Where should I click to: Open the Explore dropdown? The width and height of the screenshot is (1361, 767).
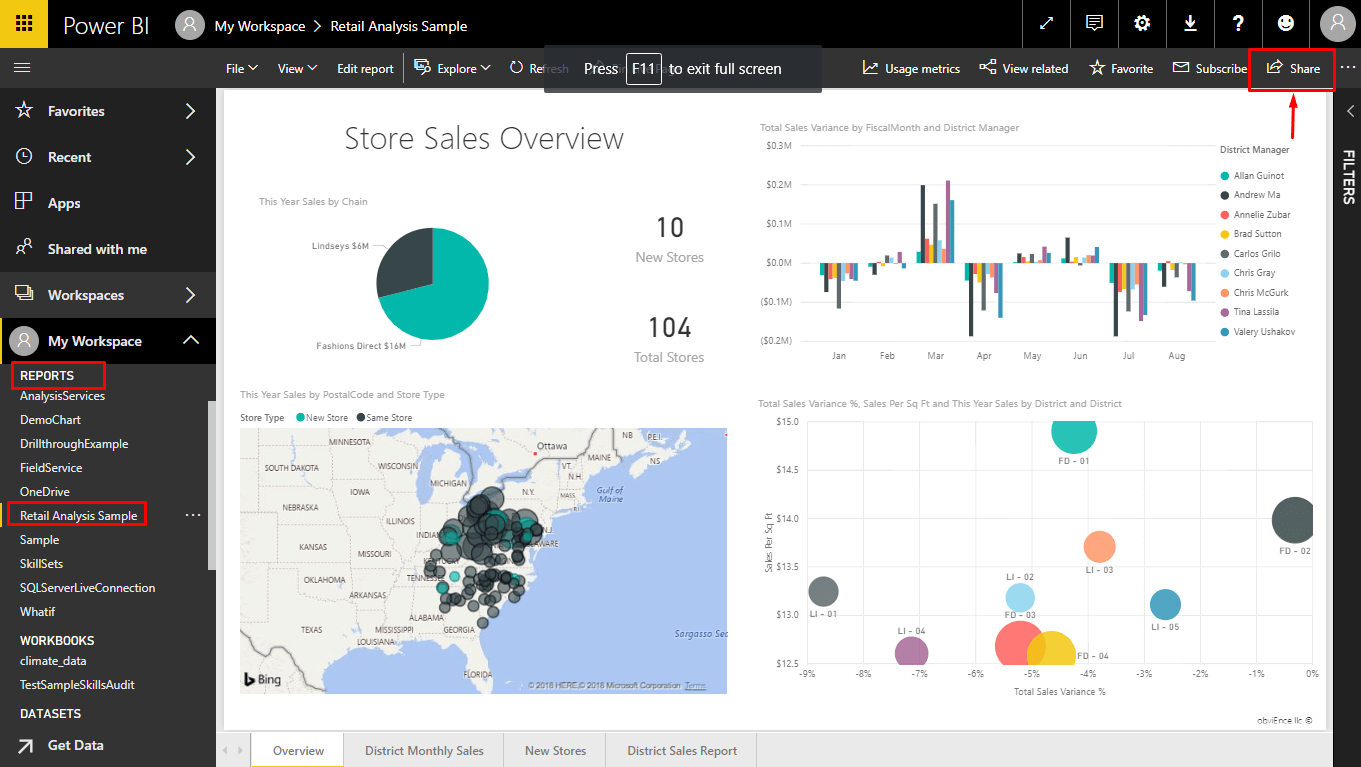452,68
